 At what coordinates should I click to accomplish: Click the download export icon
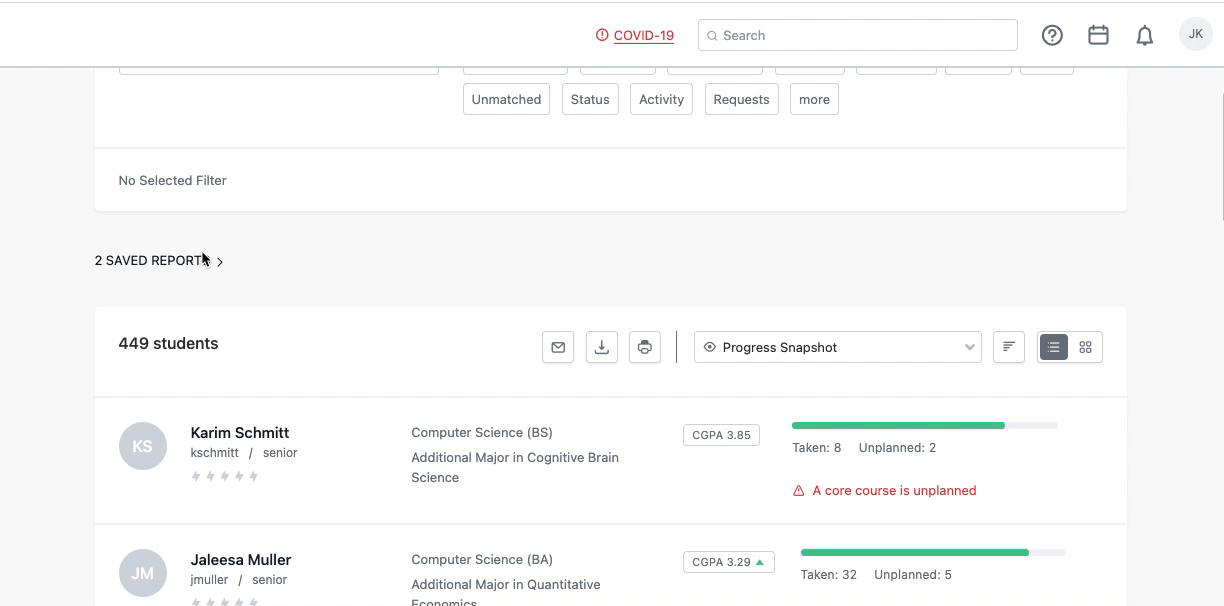point(601,347)
